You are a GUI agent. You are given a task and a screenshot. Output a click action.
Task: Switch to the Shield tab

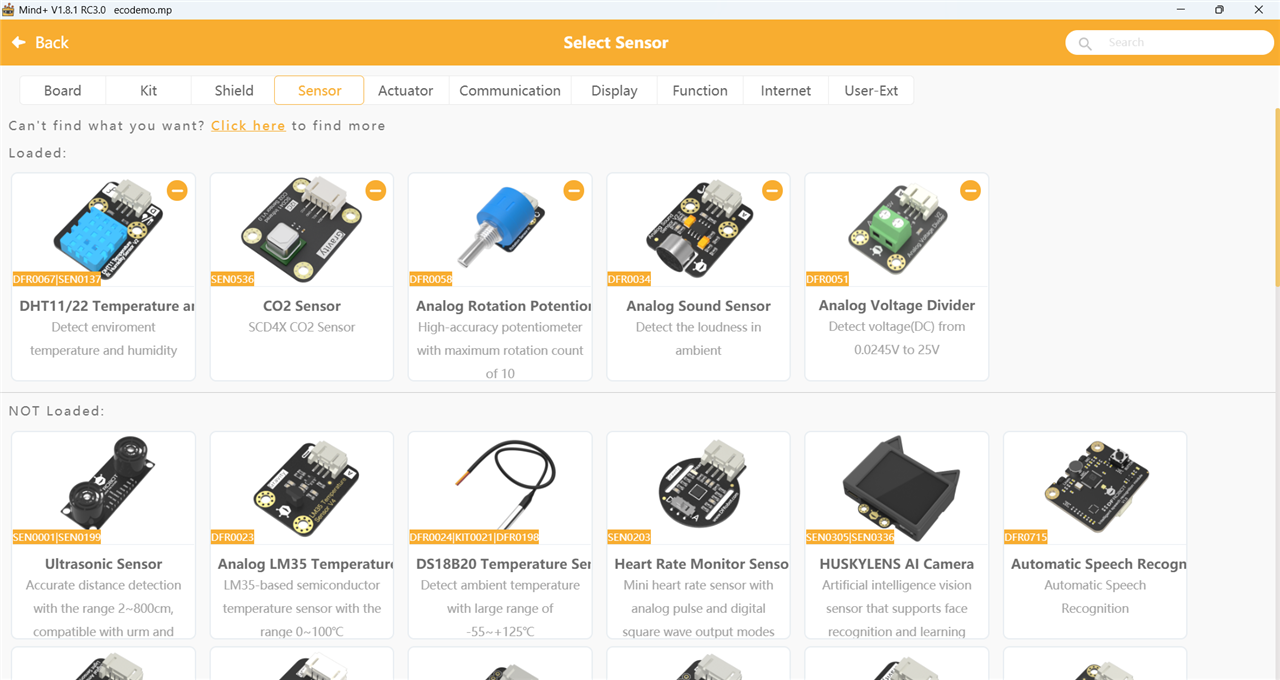(x=234, y=90)
